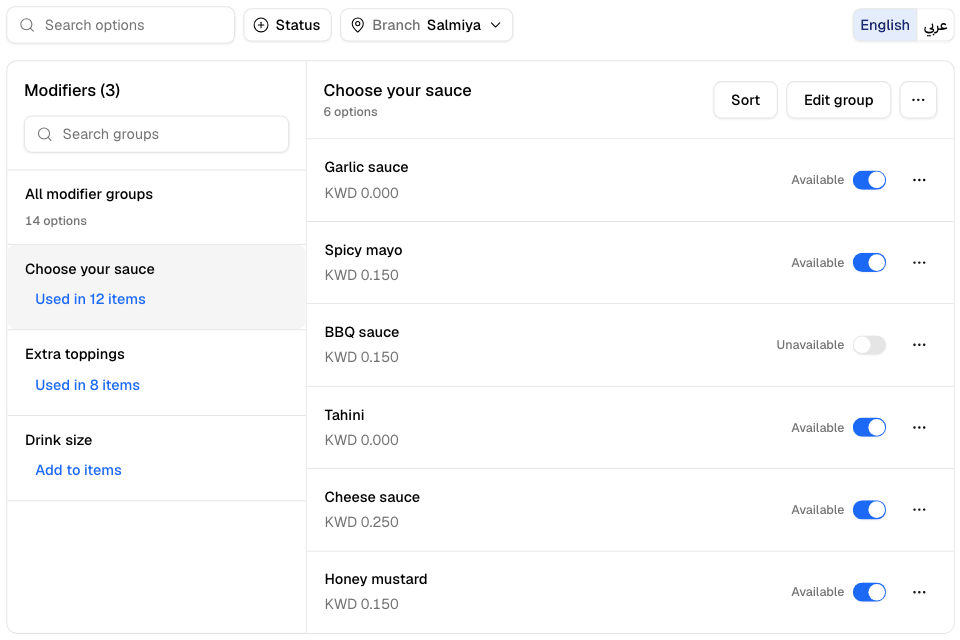Expand the Branch Salmiya dropdown
This screenshot has height=640, width=960.
click(x=426, y=25)
